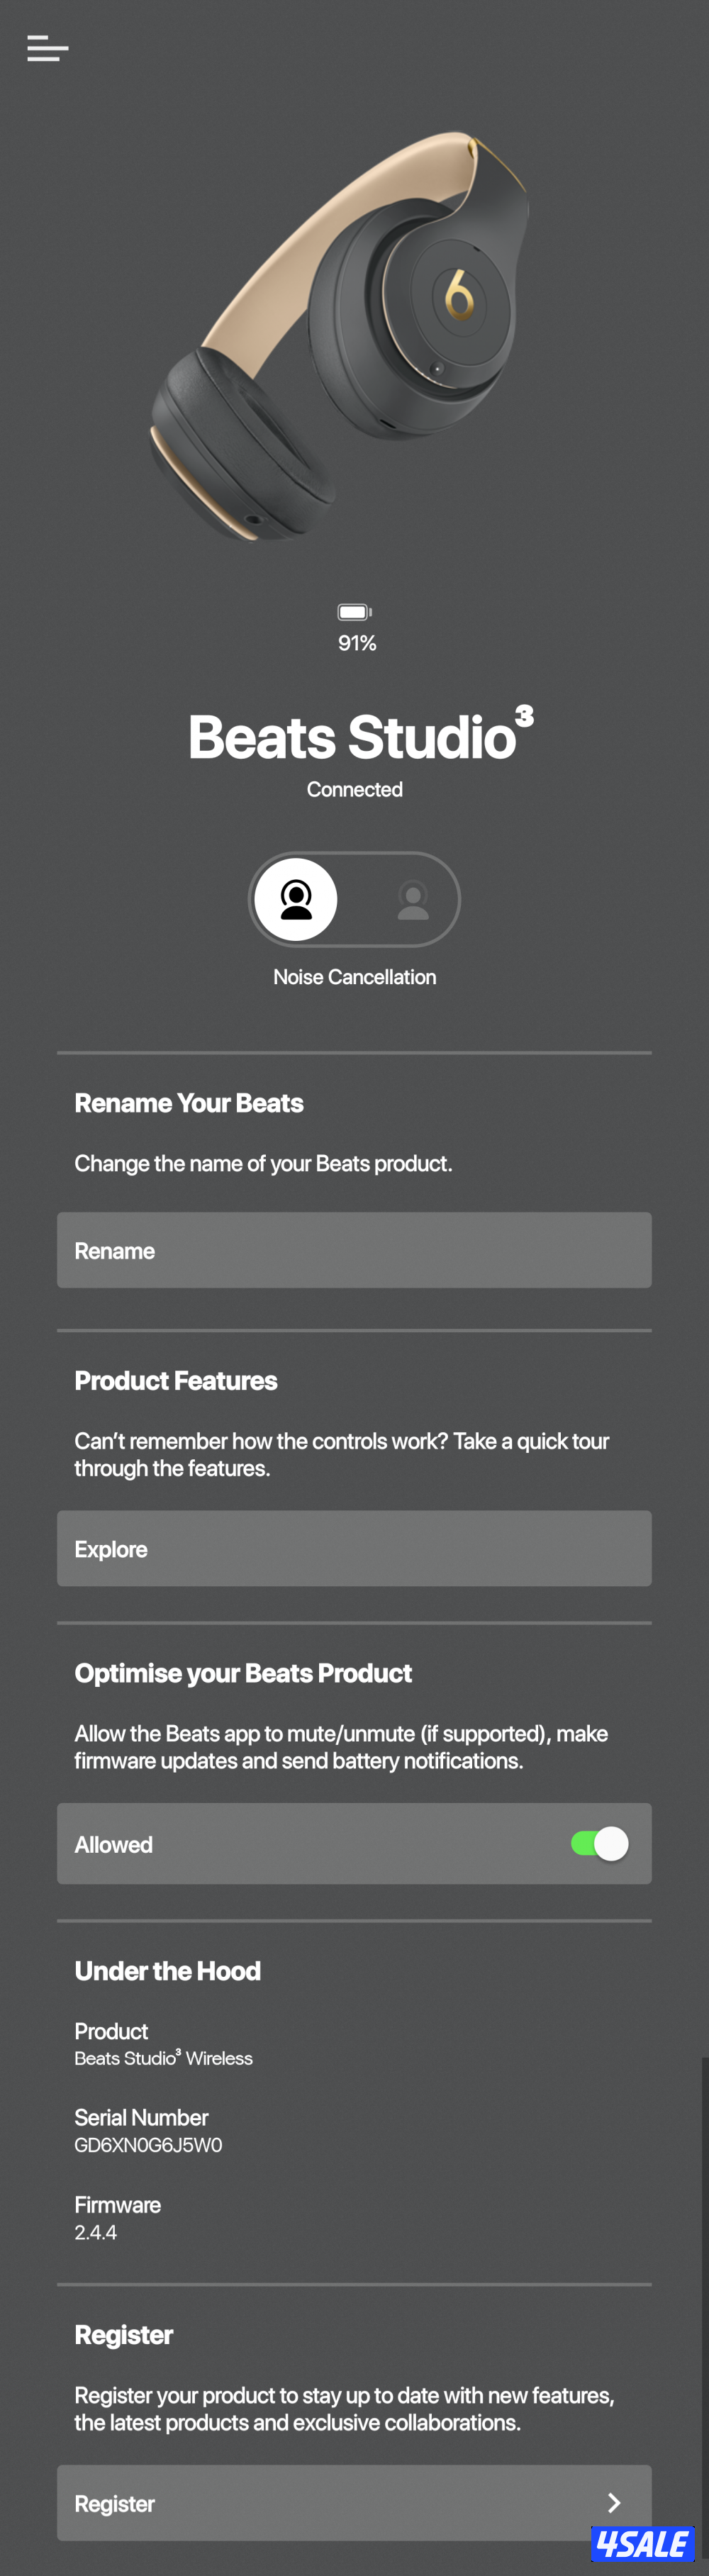The height and width of the screenshot is (2576, 709).
Task: Open the hamburger navigation menu
Action: (47, 49)
